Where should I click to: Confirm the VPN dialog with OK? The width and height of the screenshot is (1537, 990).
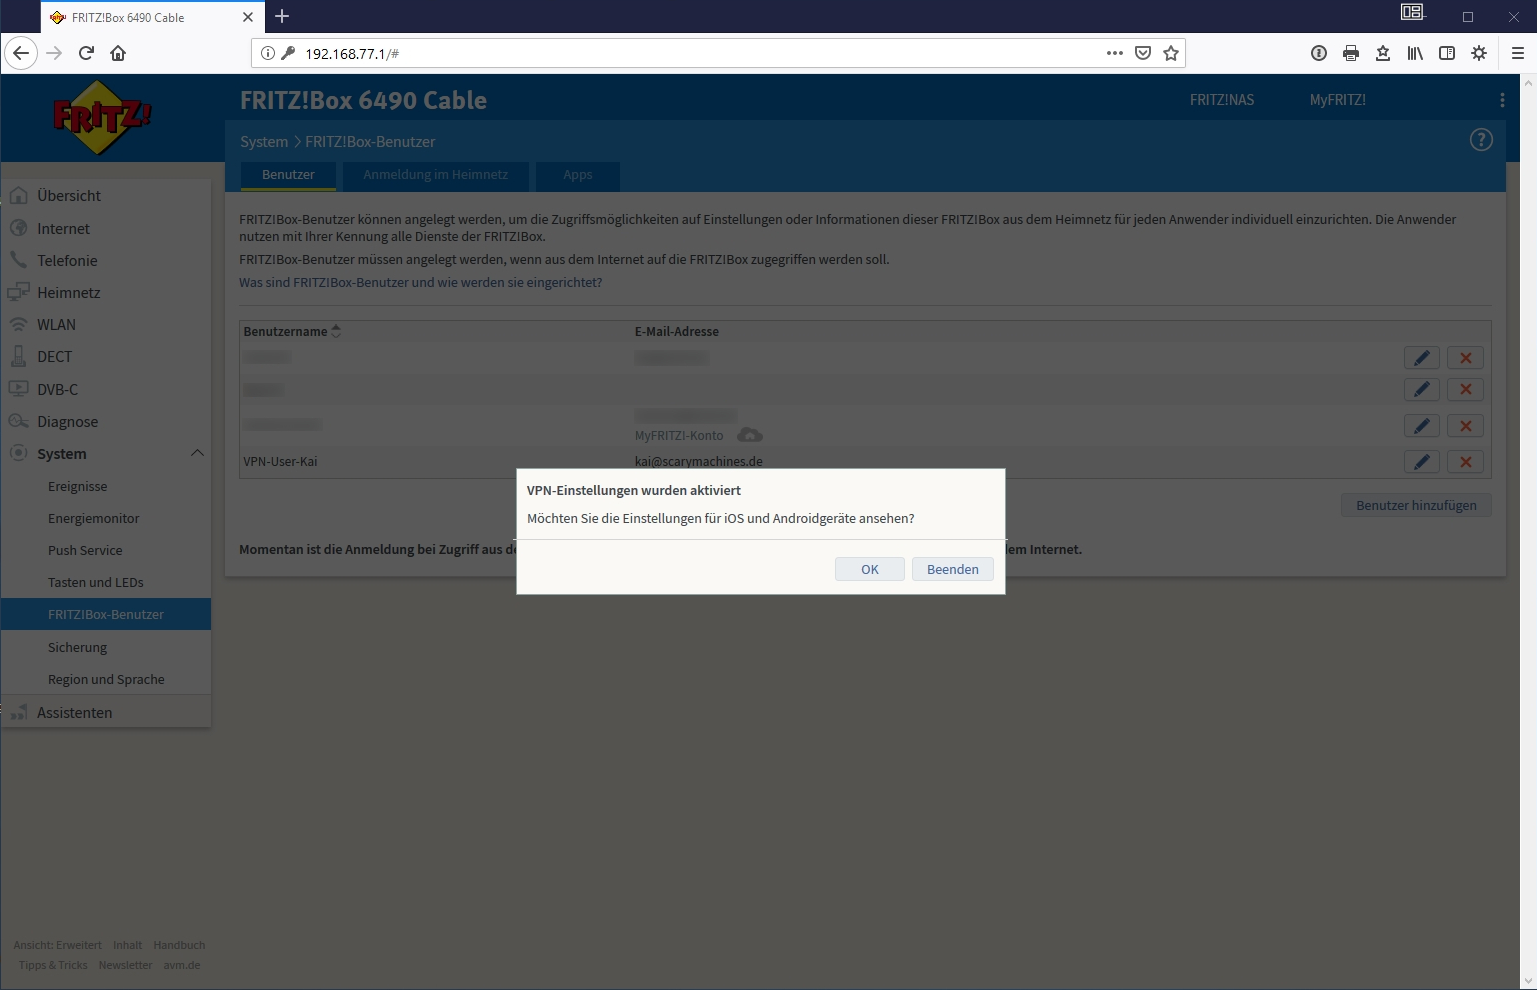869,569
